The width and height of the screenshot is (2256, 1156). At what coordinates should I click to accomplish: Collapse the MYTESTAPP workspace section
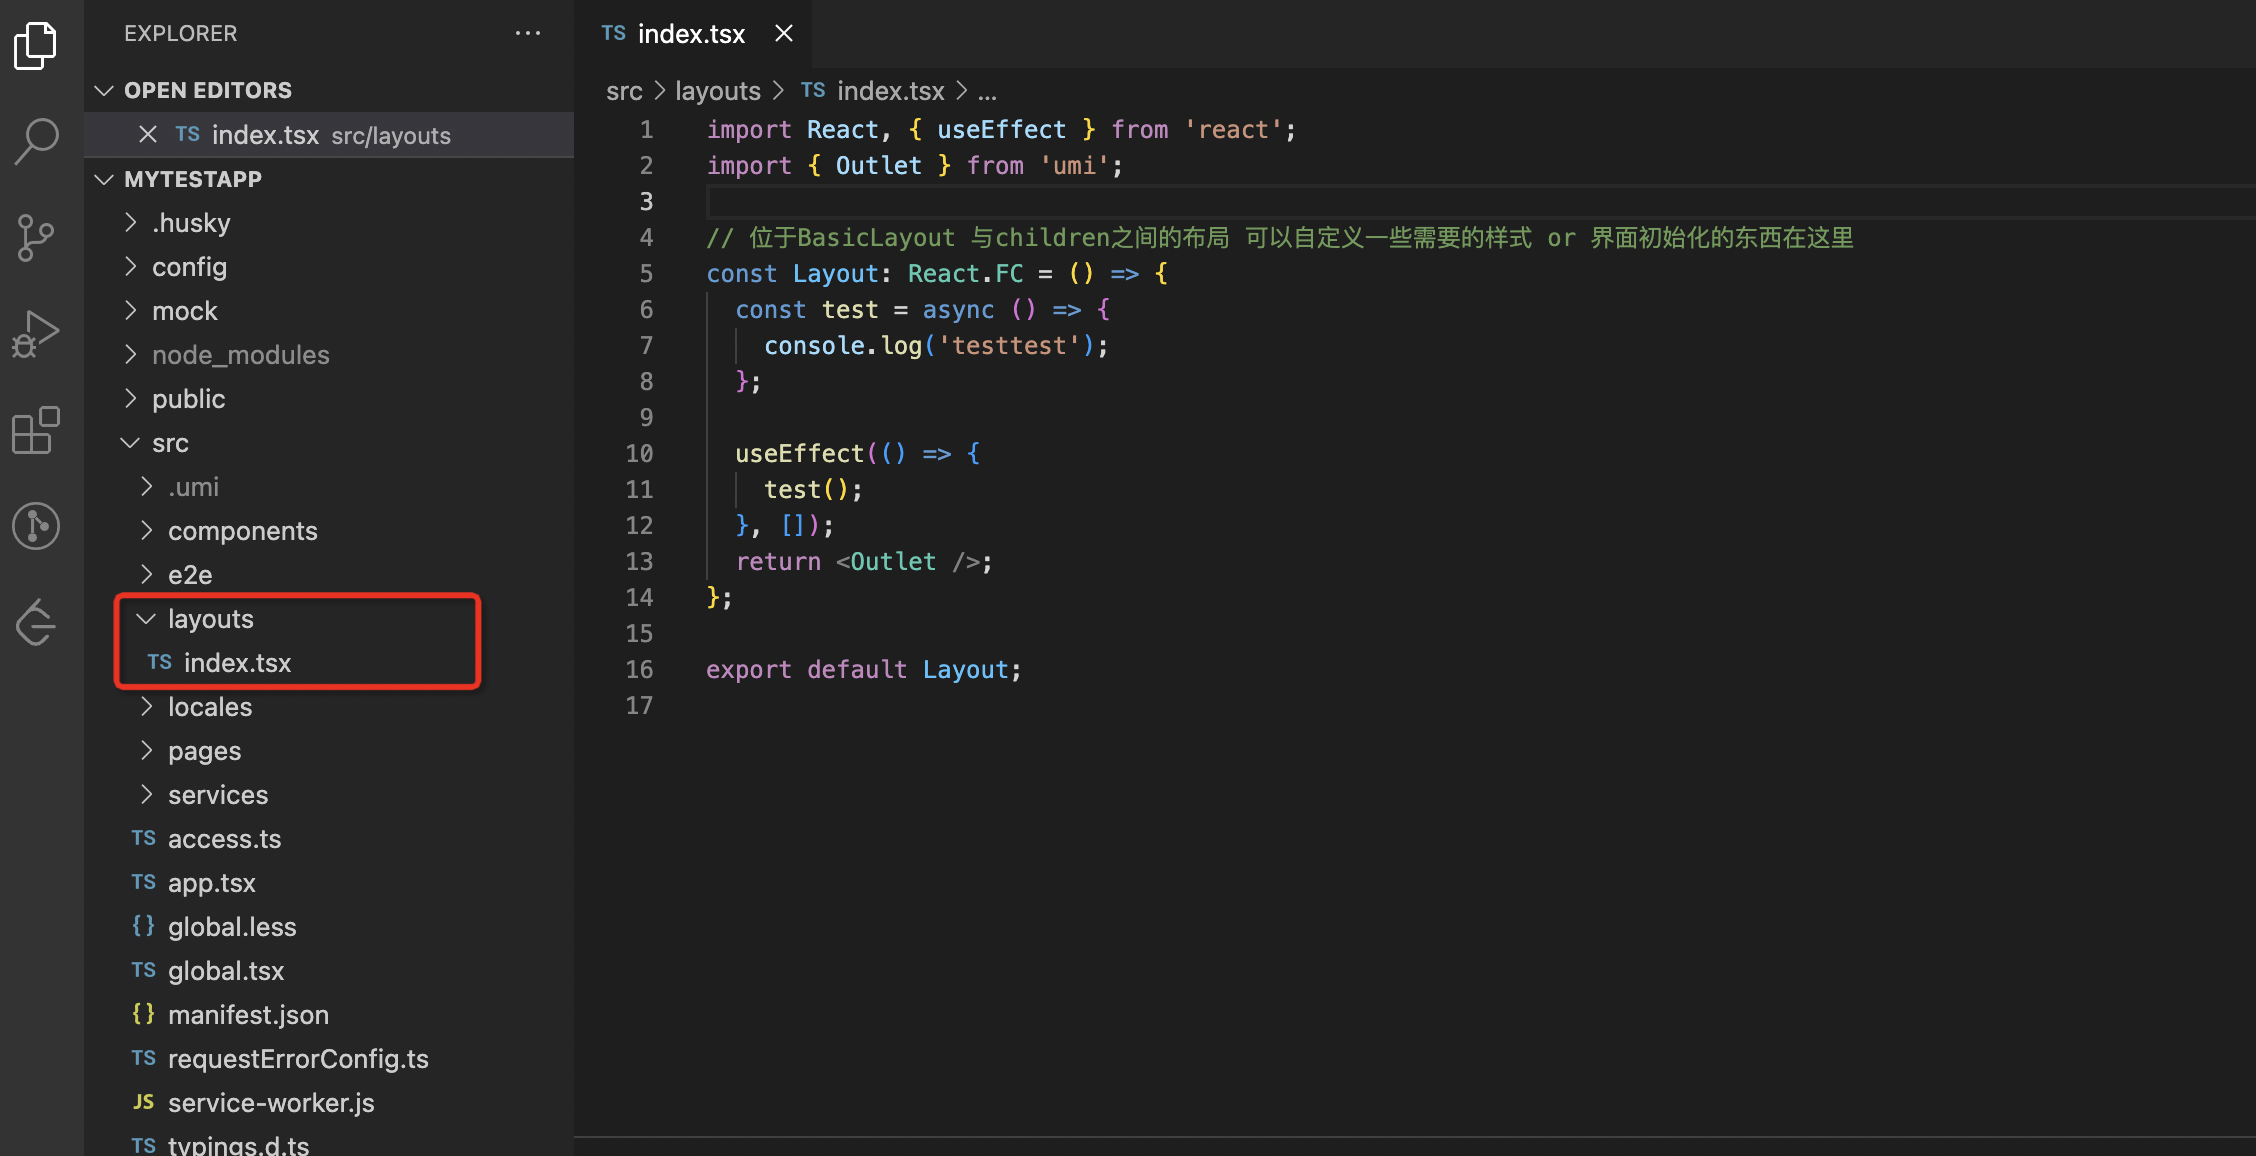(x=104, y=179)
